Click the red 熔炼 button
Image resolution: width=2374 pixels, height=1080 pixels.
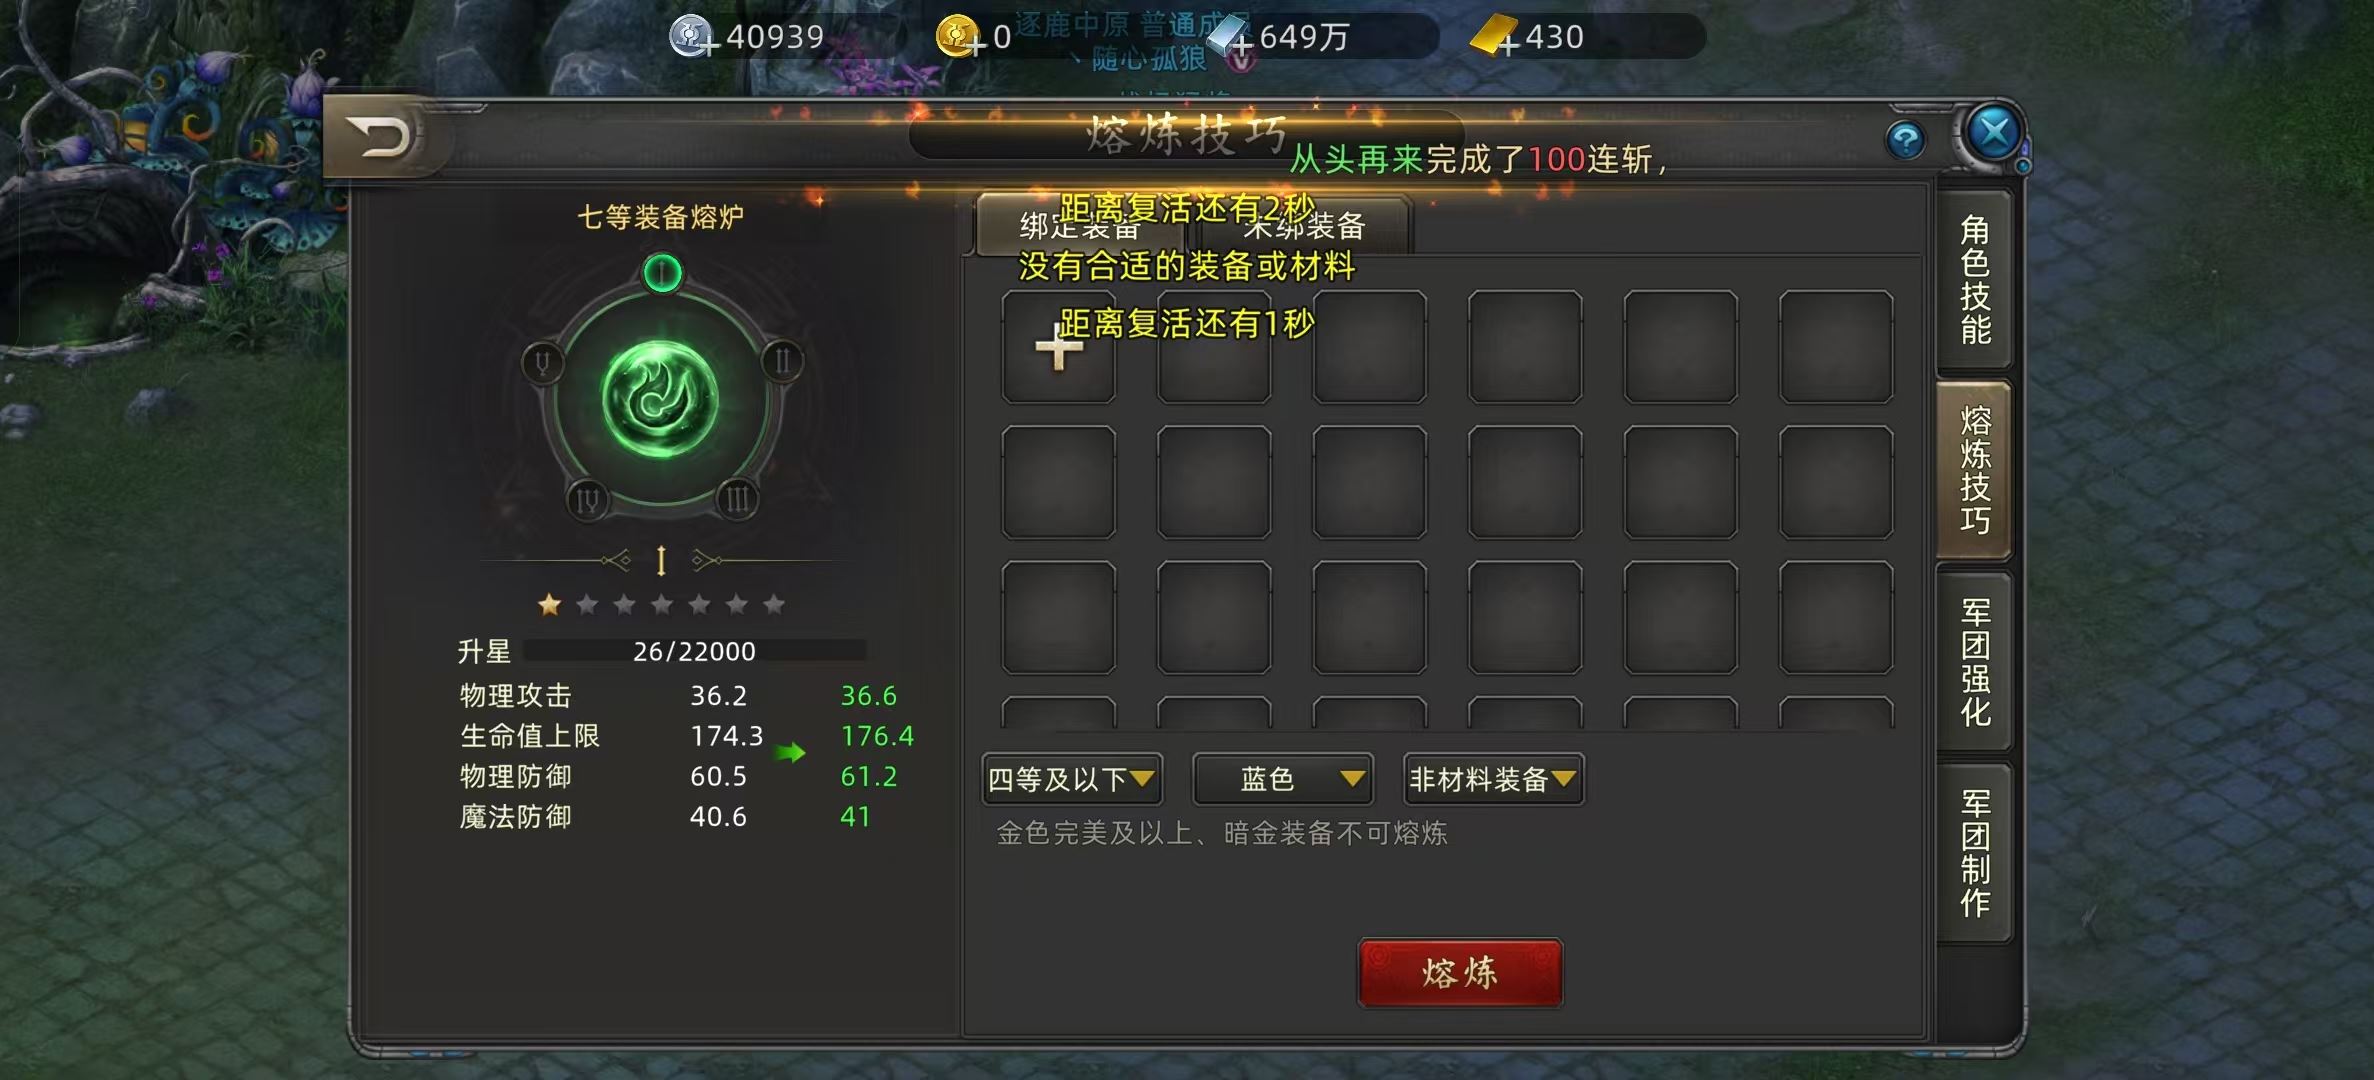click(1460, 973)
